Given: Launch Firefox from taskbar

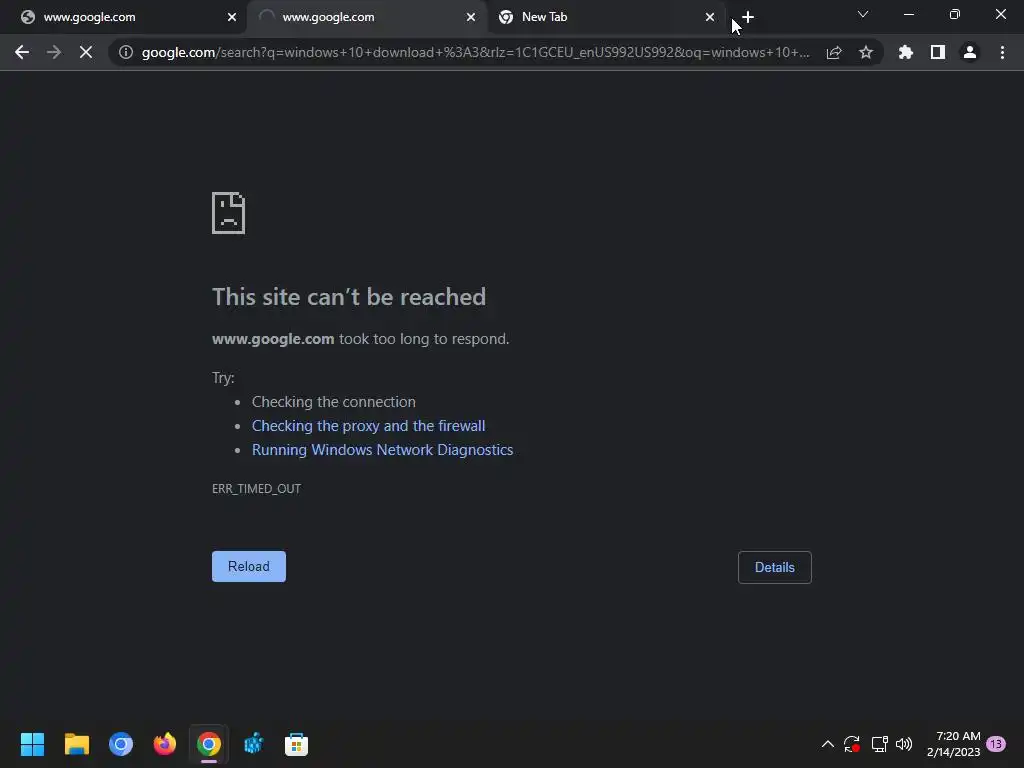Looking at the screenshot, I should [x=165, y=744].
